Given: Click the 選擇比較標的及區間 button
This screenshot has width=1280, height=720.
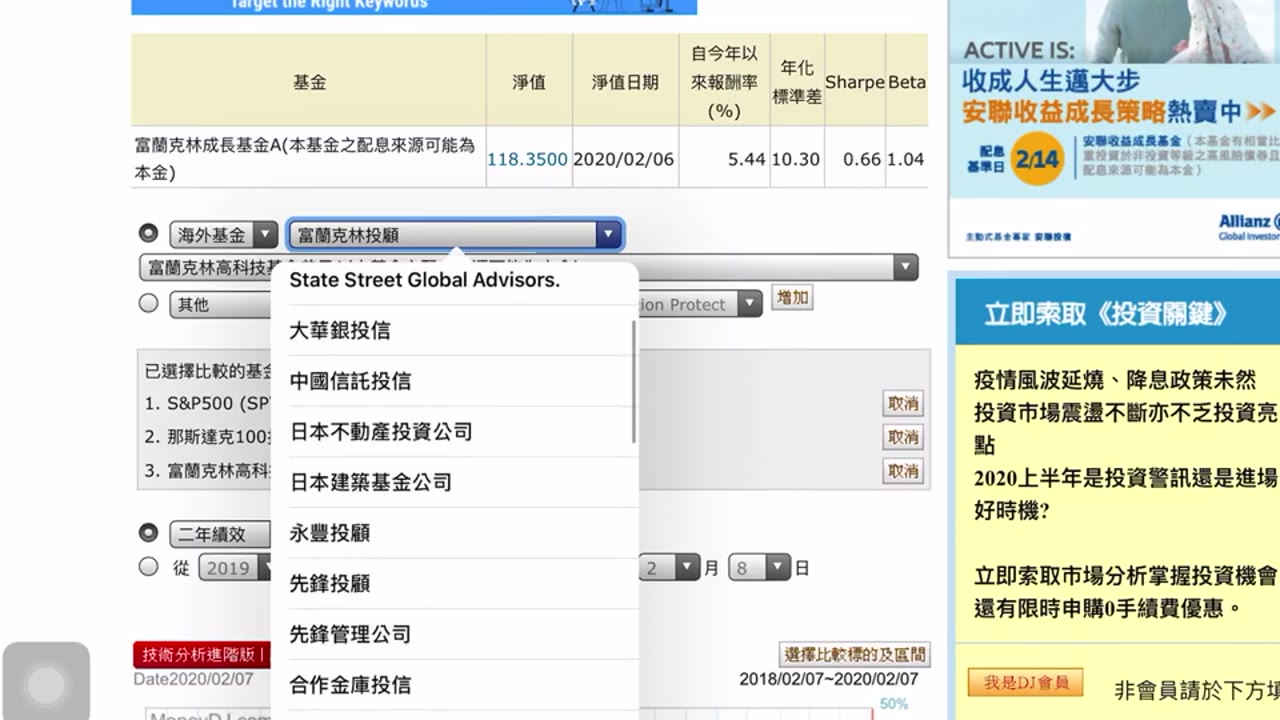Looking at the screenshot, I should pos(854,655).
